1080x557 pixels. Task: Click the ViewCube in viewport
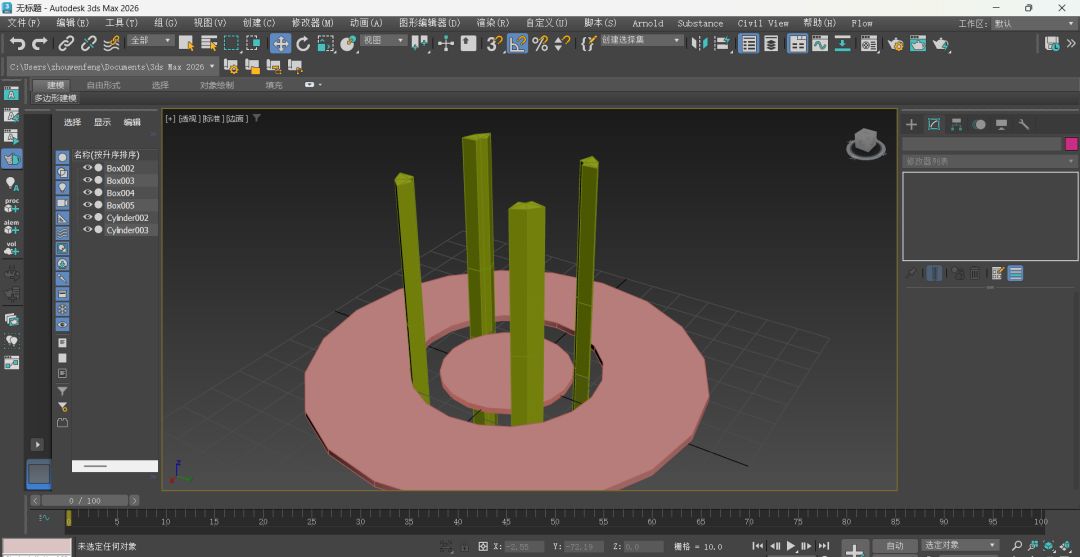[866, 144]
